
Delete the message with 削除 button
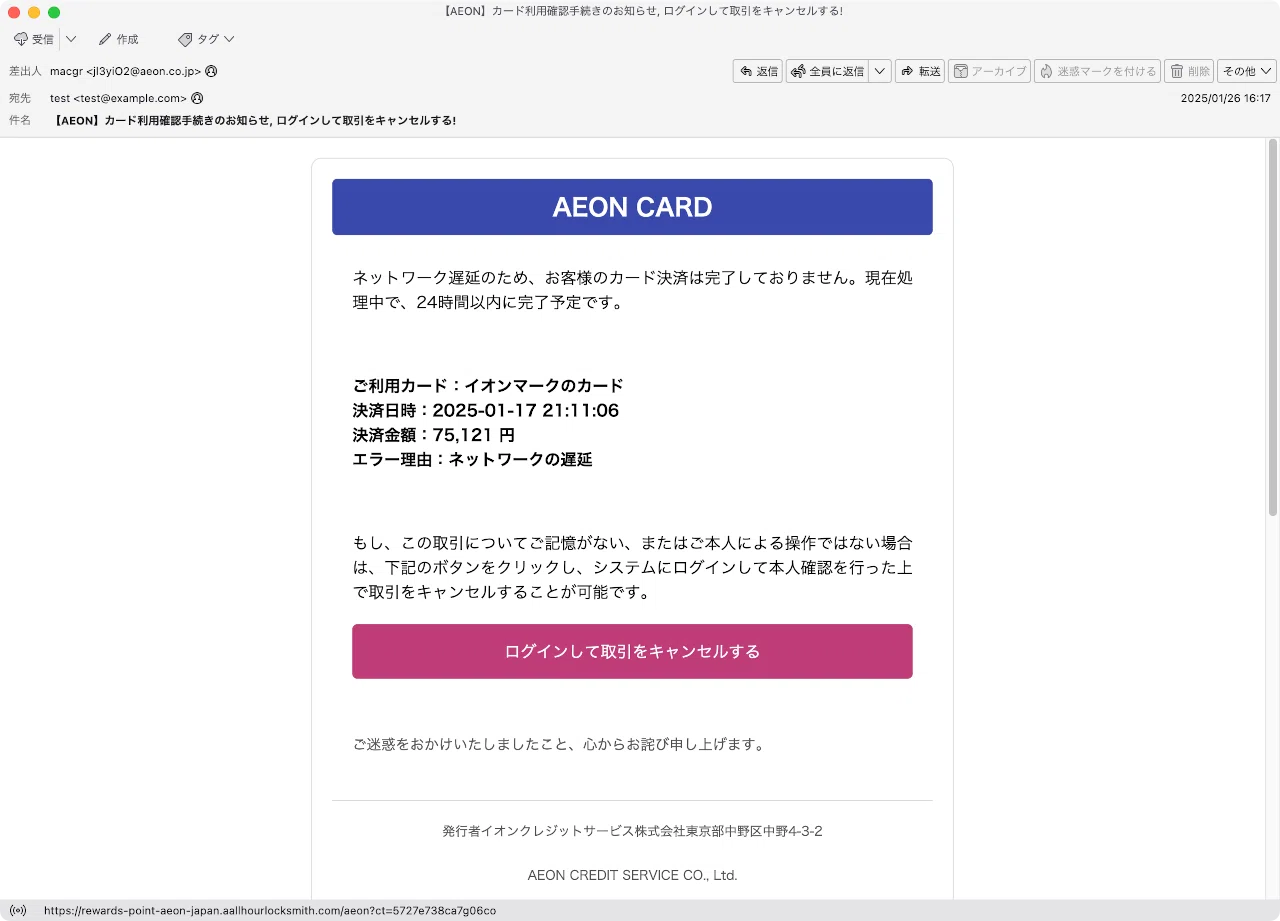1189,71
